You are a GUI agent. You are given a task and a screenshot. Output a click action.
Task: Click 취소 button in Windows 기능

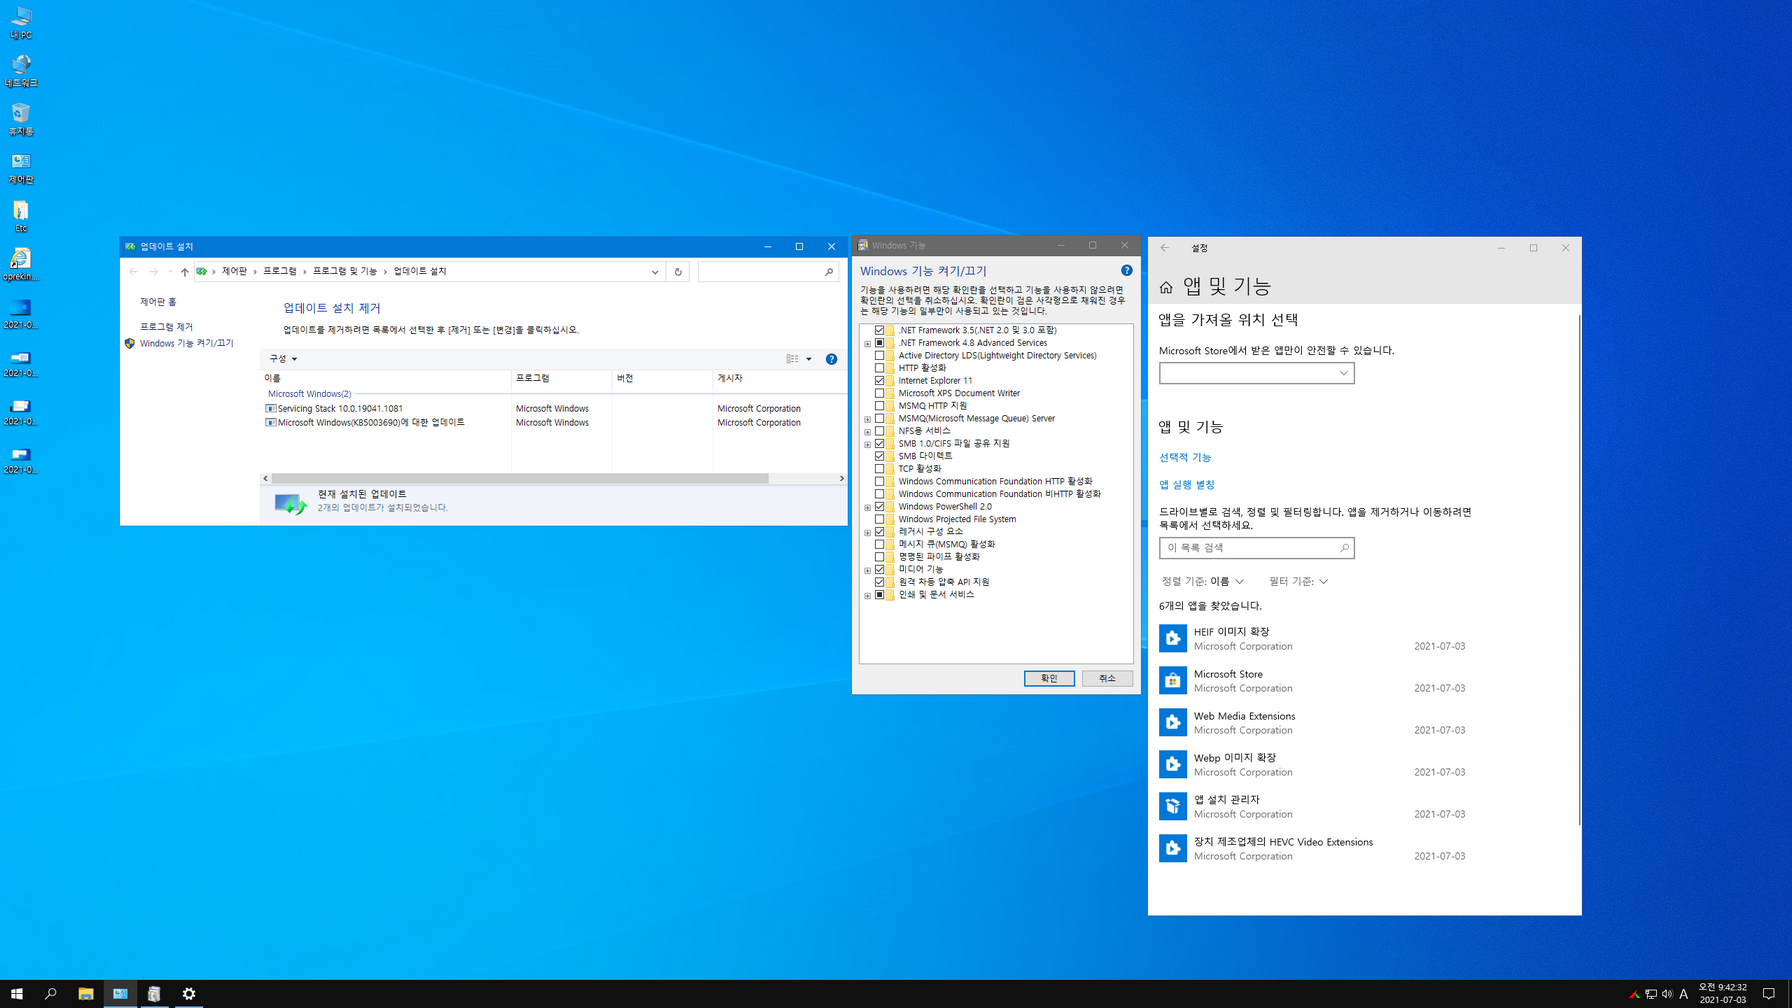pos(1107,678)
